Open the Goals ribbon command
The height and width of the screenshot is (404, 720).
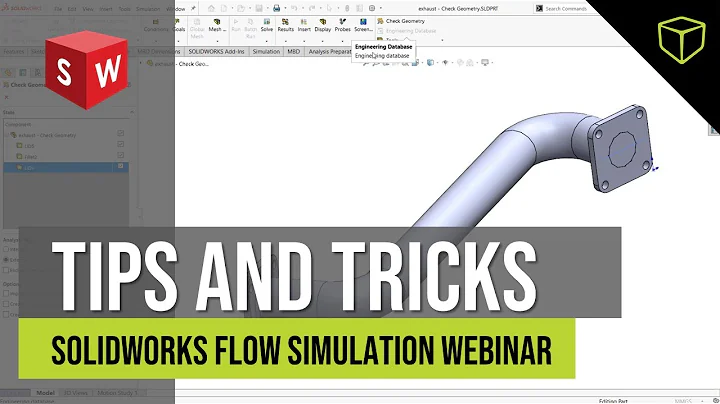179,25
